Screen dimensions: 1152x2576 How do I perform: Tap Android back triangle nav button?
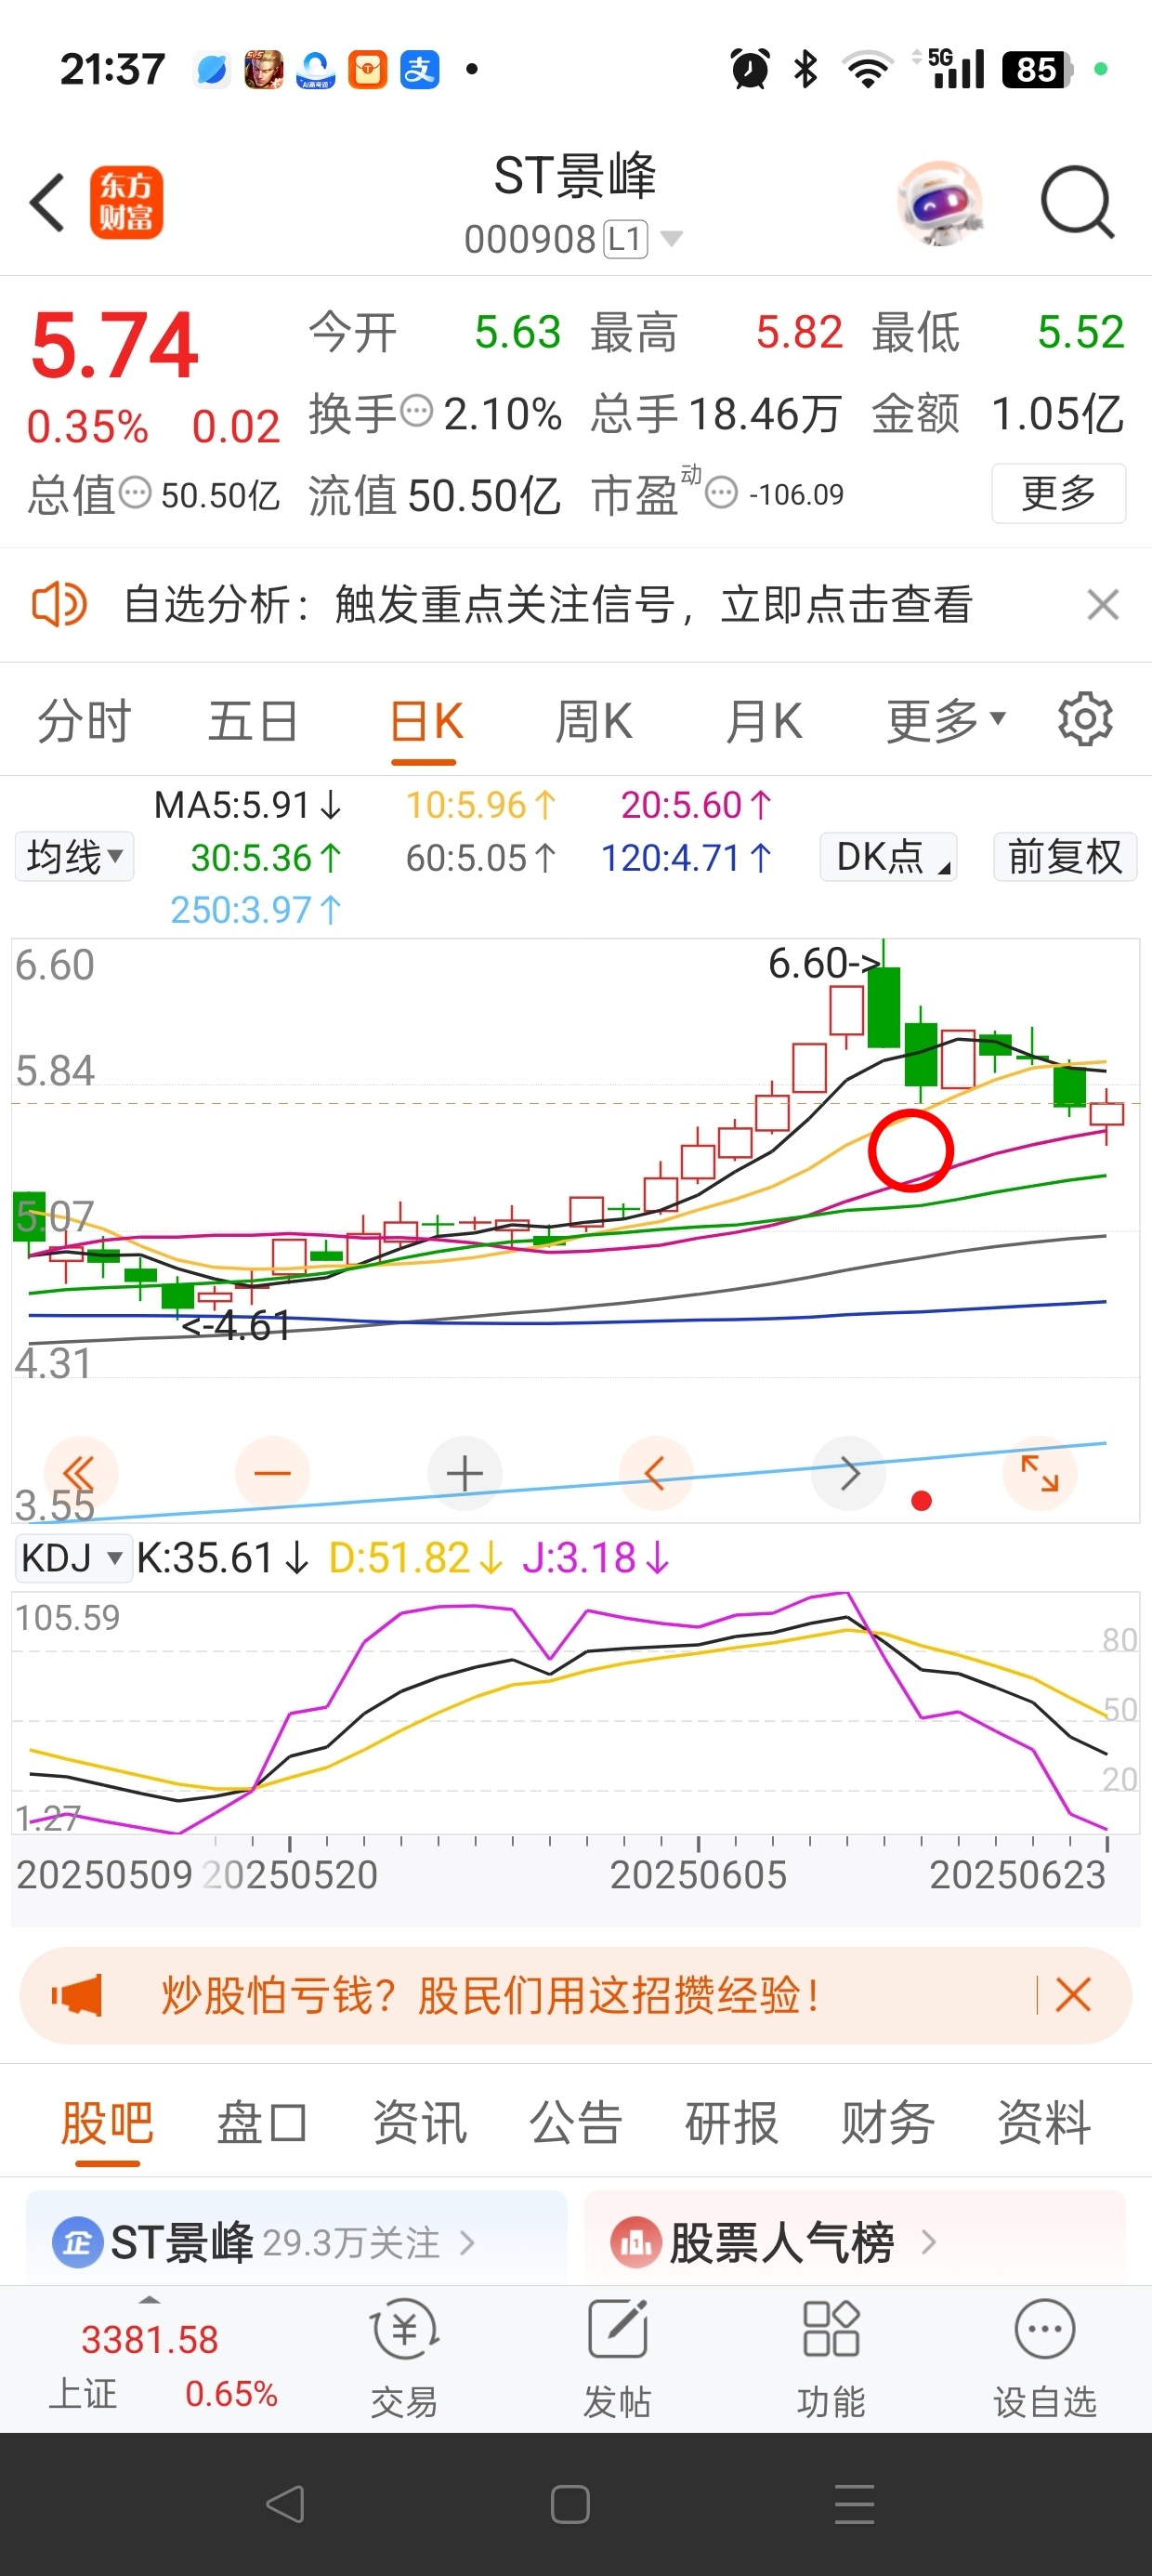285,2504
